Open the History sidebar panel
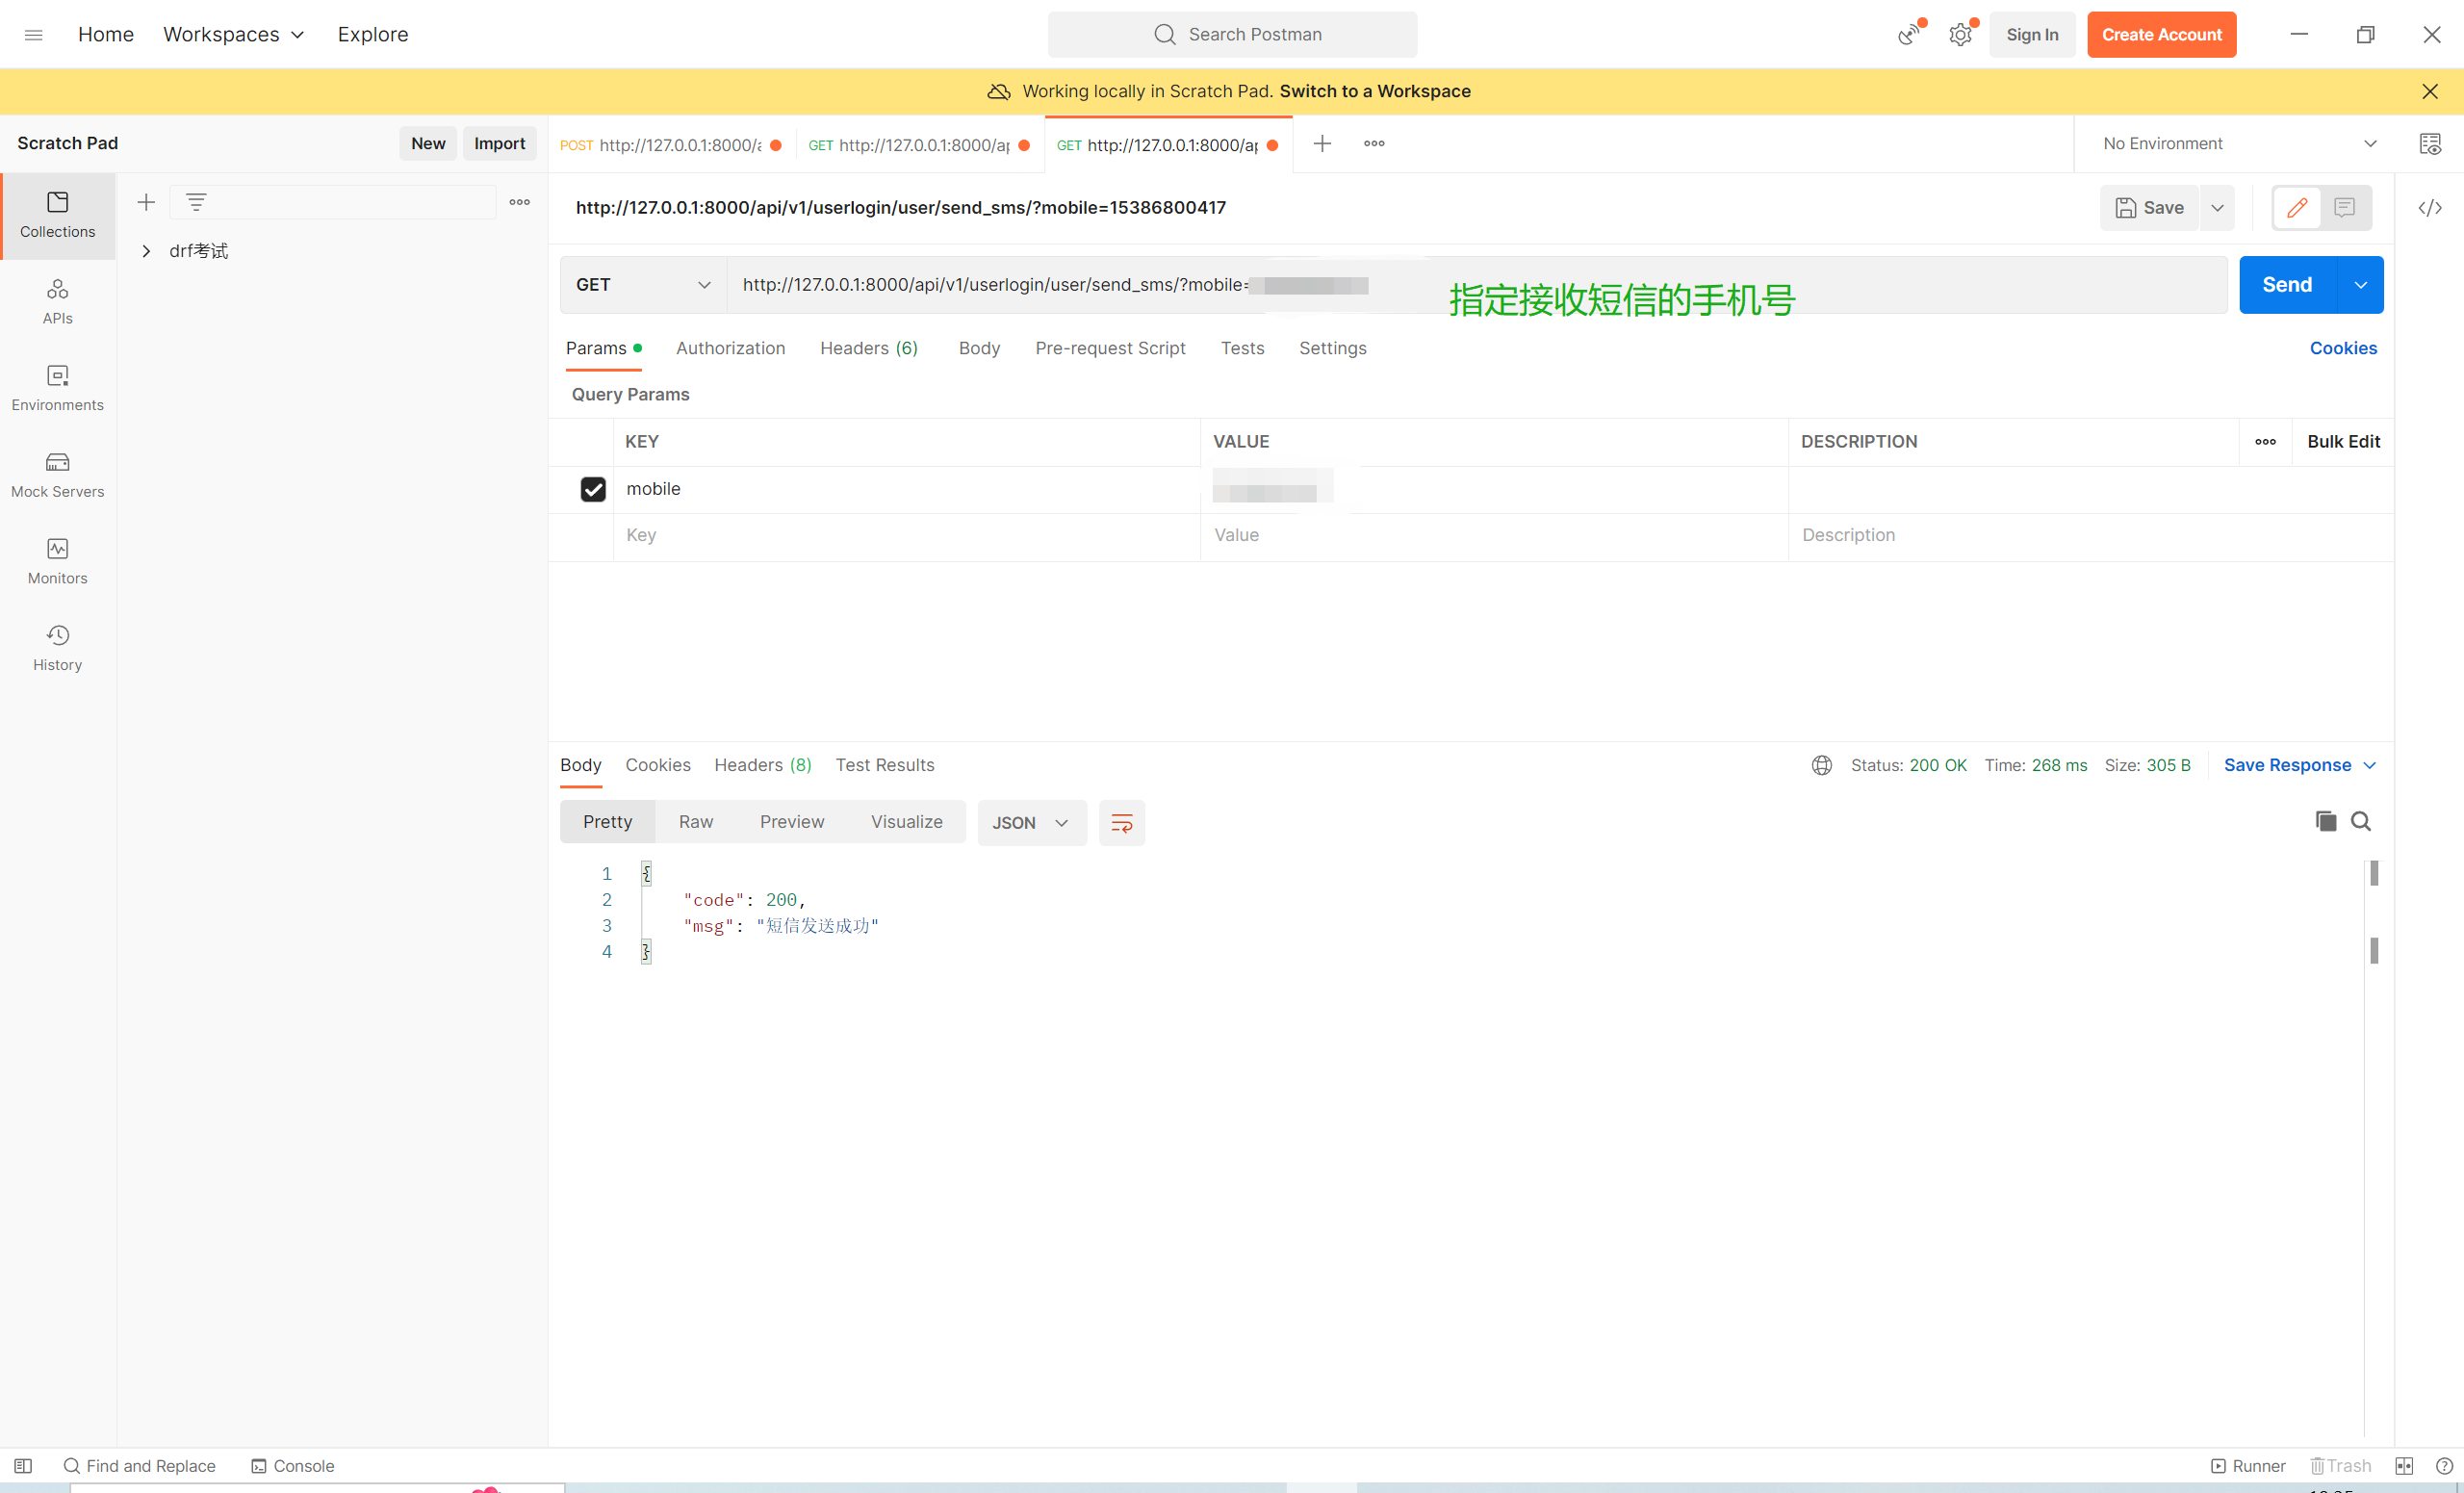Viewport: 2464px width, 1493px height. [57, 647]
